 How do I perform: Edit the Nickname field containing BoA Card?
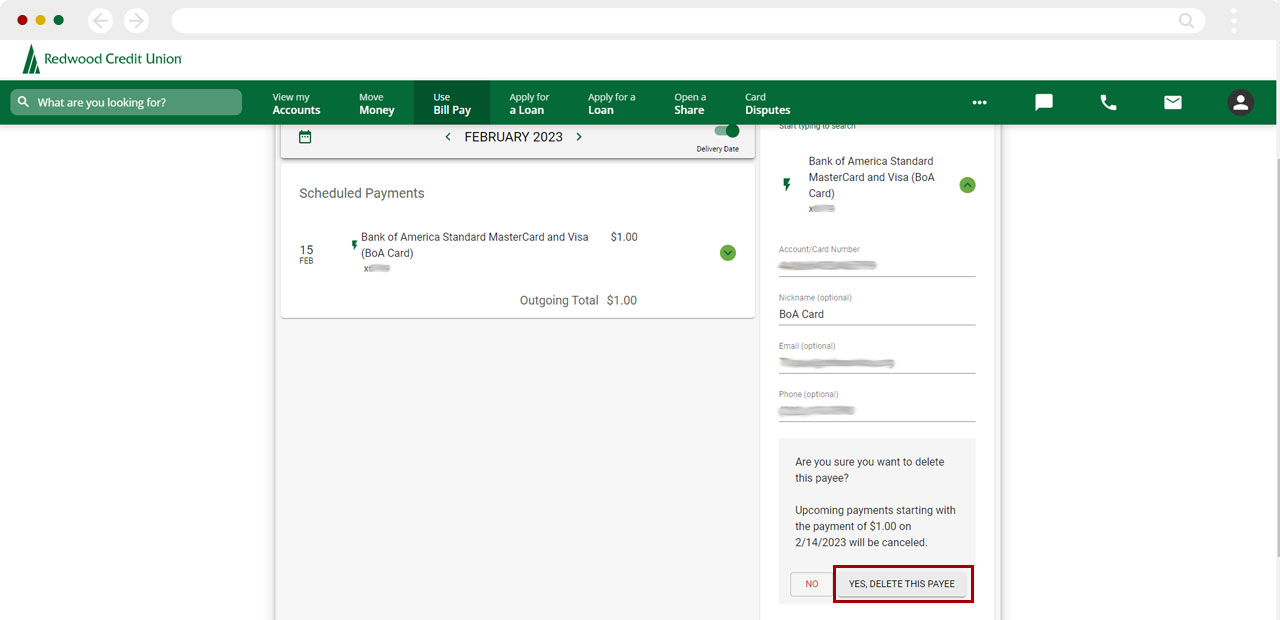877,314
